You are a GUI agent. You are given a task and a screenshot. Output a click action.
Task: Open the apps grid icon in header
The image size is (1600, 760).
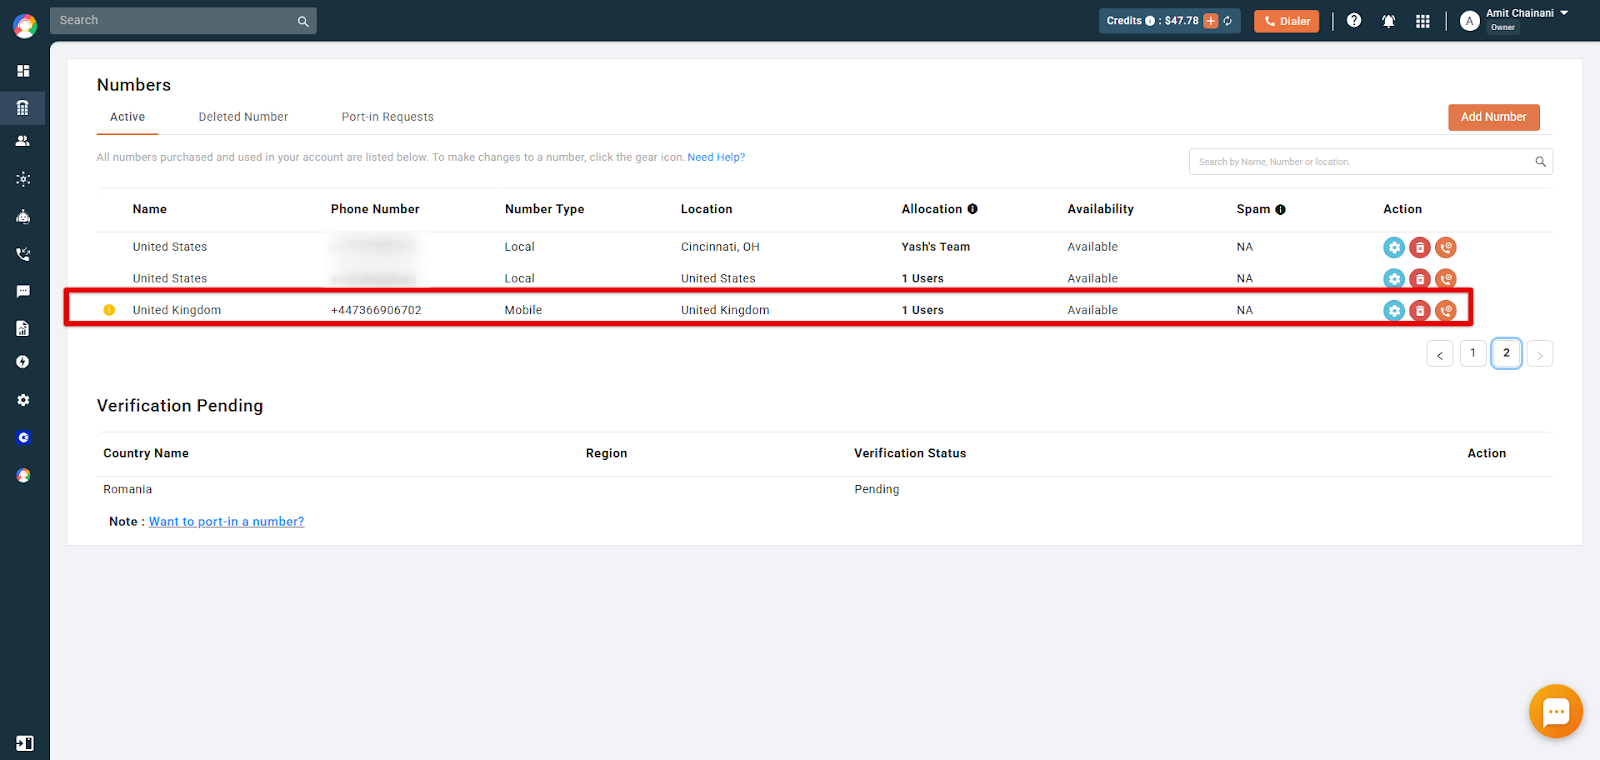(x=1423, y=21)
